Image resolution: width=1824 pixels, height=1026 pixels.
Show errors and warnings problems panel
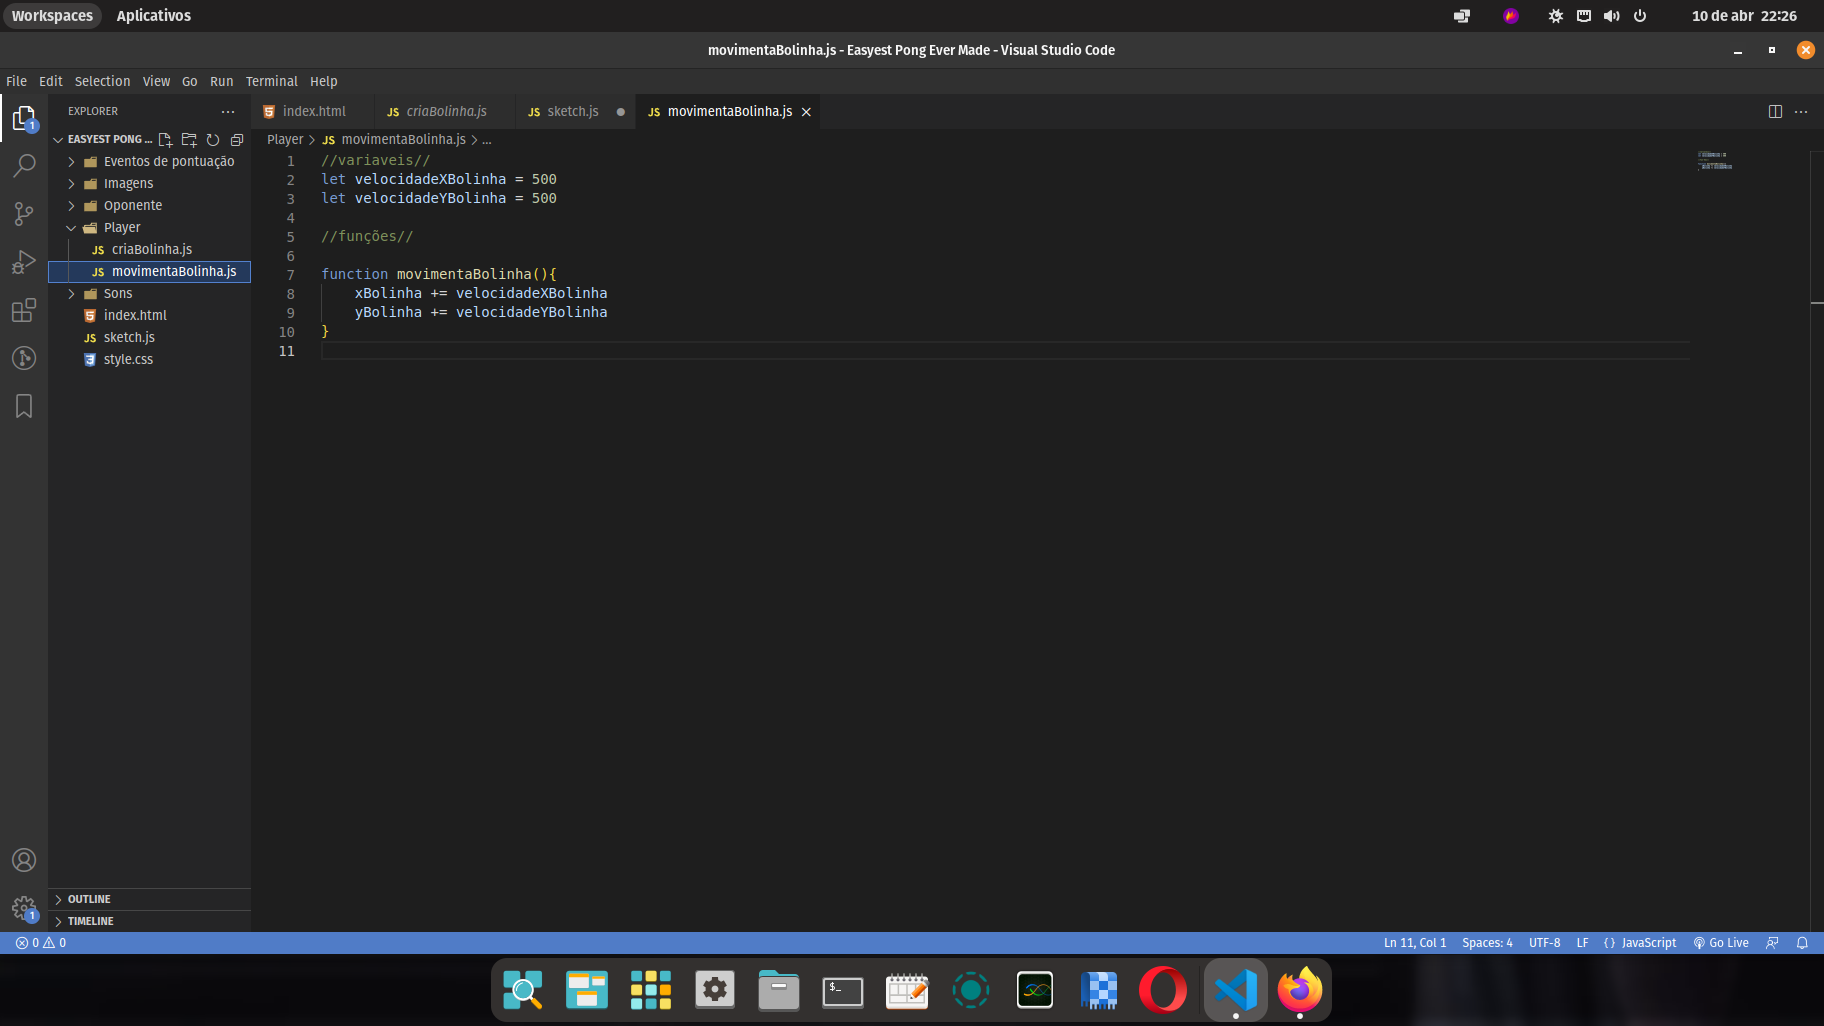click(x=41, y=943)
